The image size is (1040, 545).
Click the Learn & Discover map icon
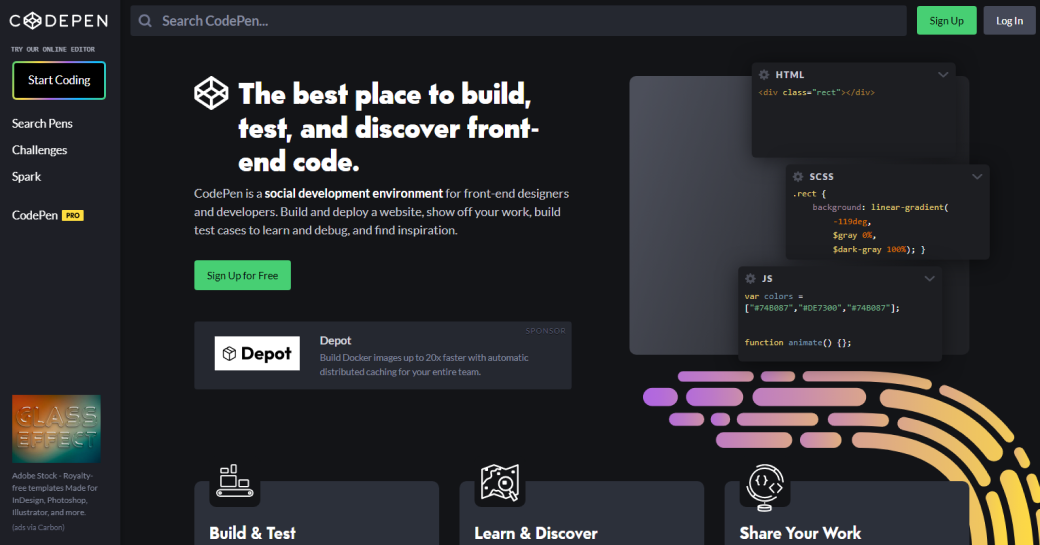(x=499, y=482)
